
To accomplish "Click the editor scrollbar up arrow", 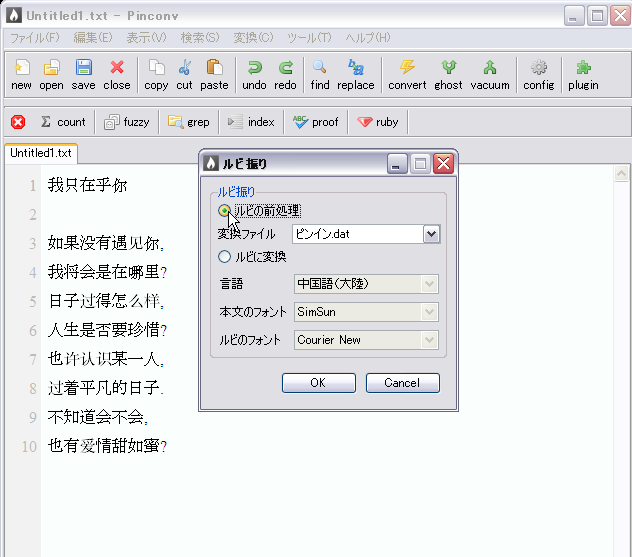I will coord(621,173).
